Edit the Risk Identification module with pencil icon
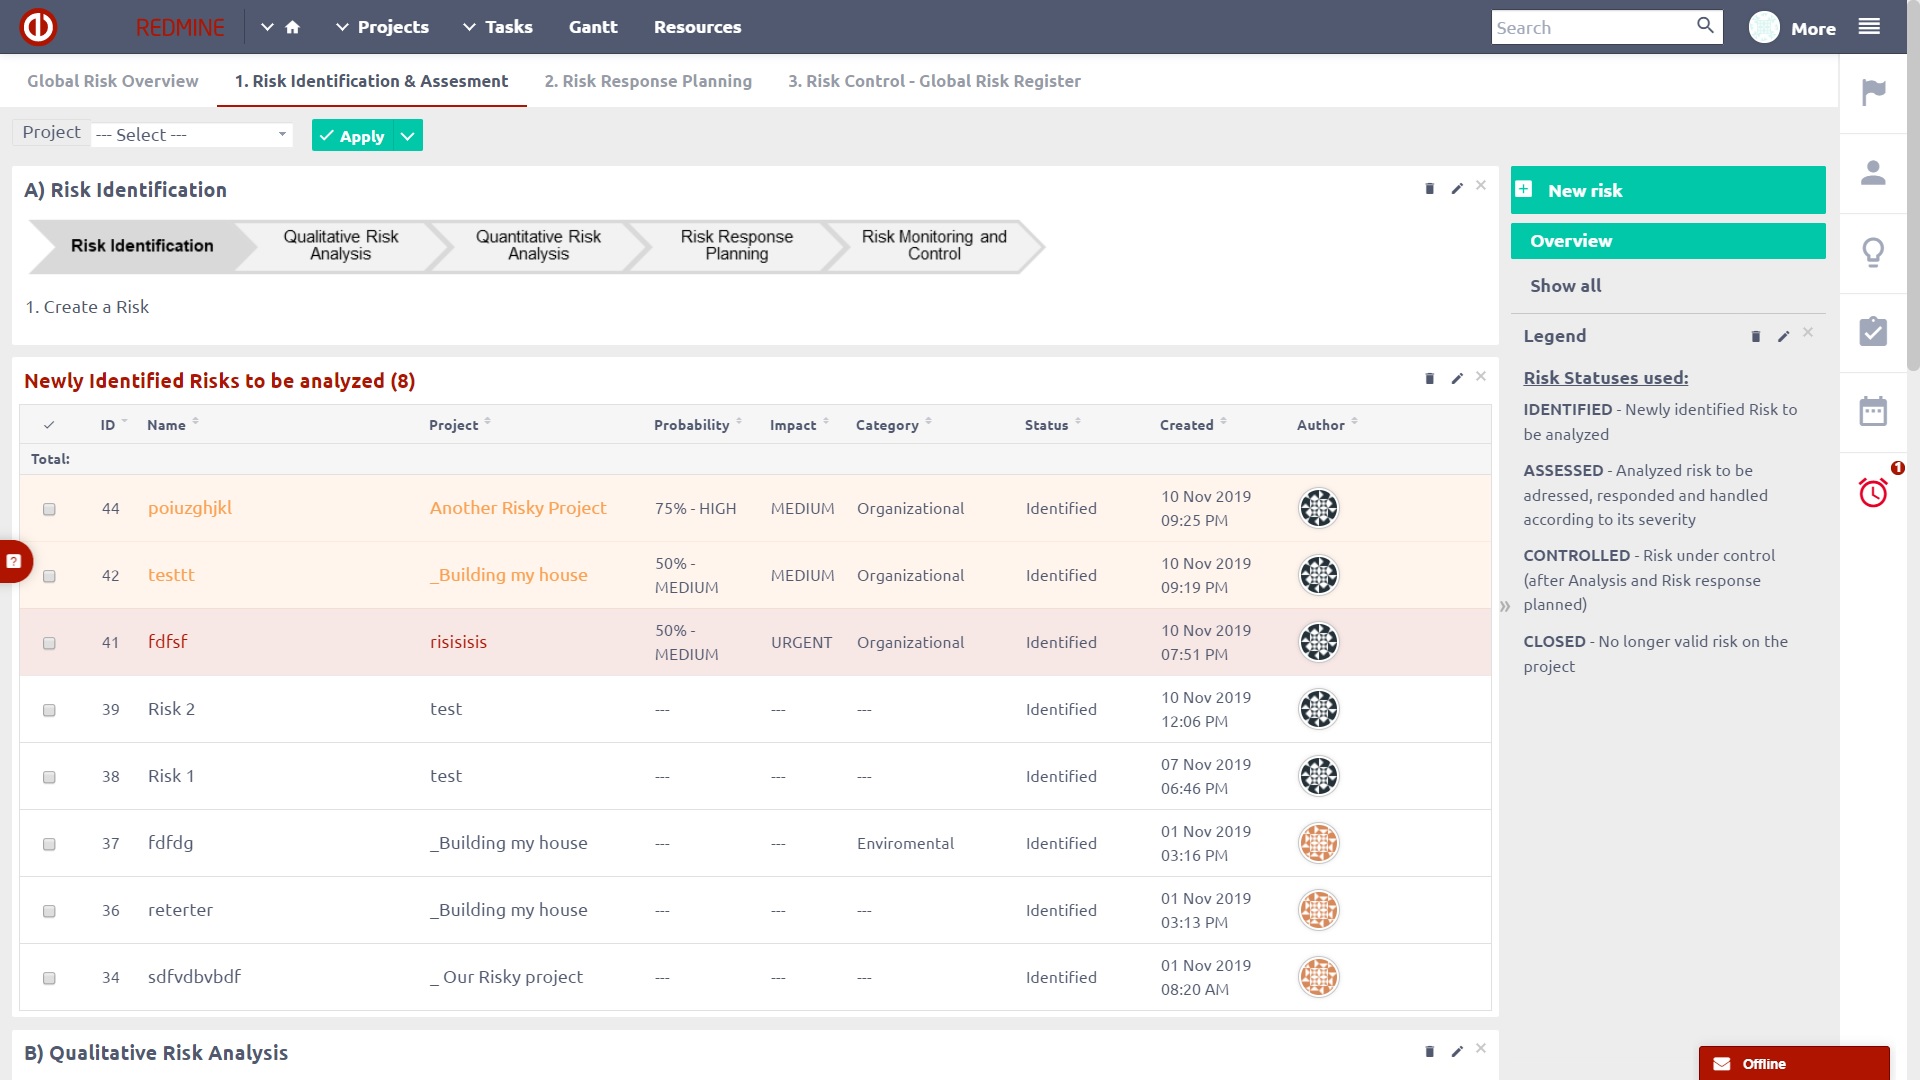Image resolution: width=1920 pixels, height=1080 pixels. coord(1457,188)
